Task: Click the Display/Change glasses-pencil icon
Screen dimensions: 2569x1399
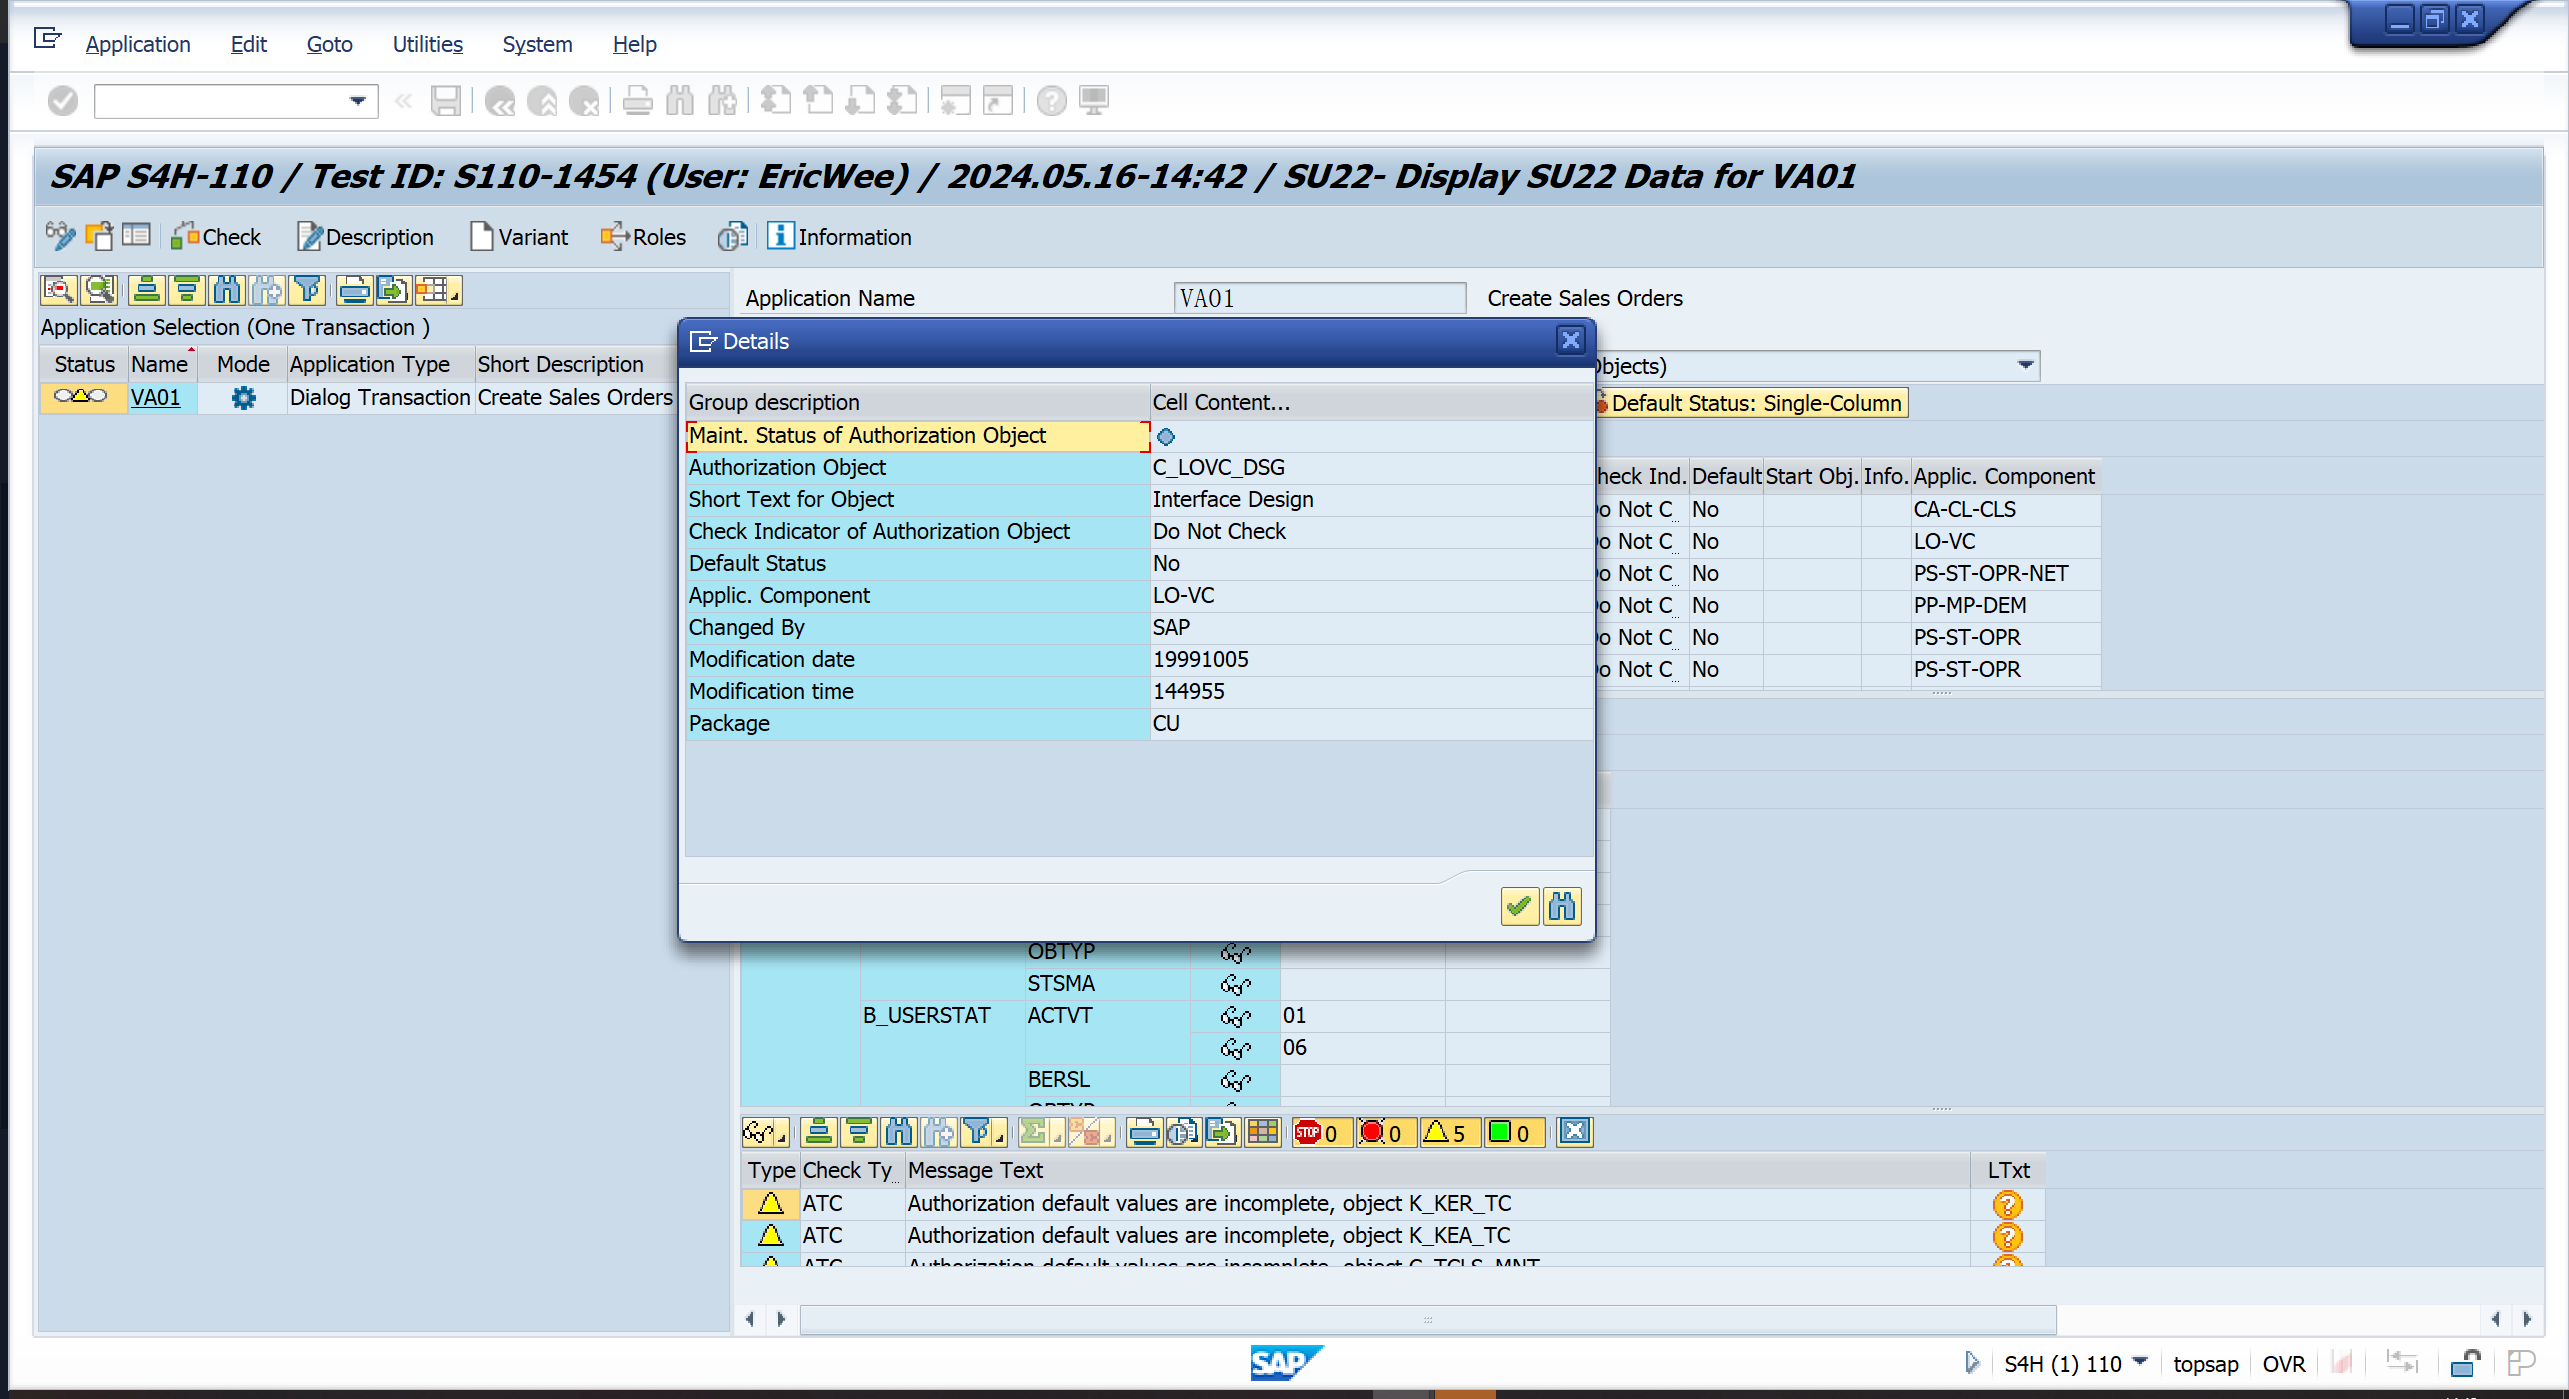Action: [59, 236]
